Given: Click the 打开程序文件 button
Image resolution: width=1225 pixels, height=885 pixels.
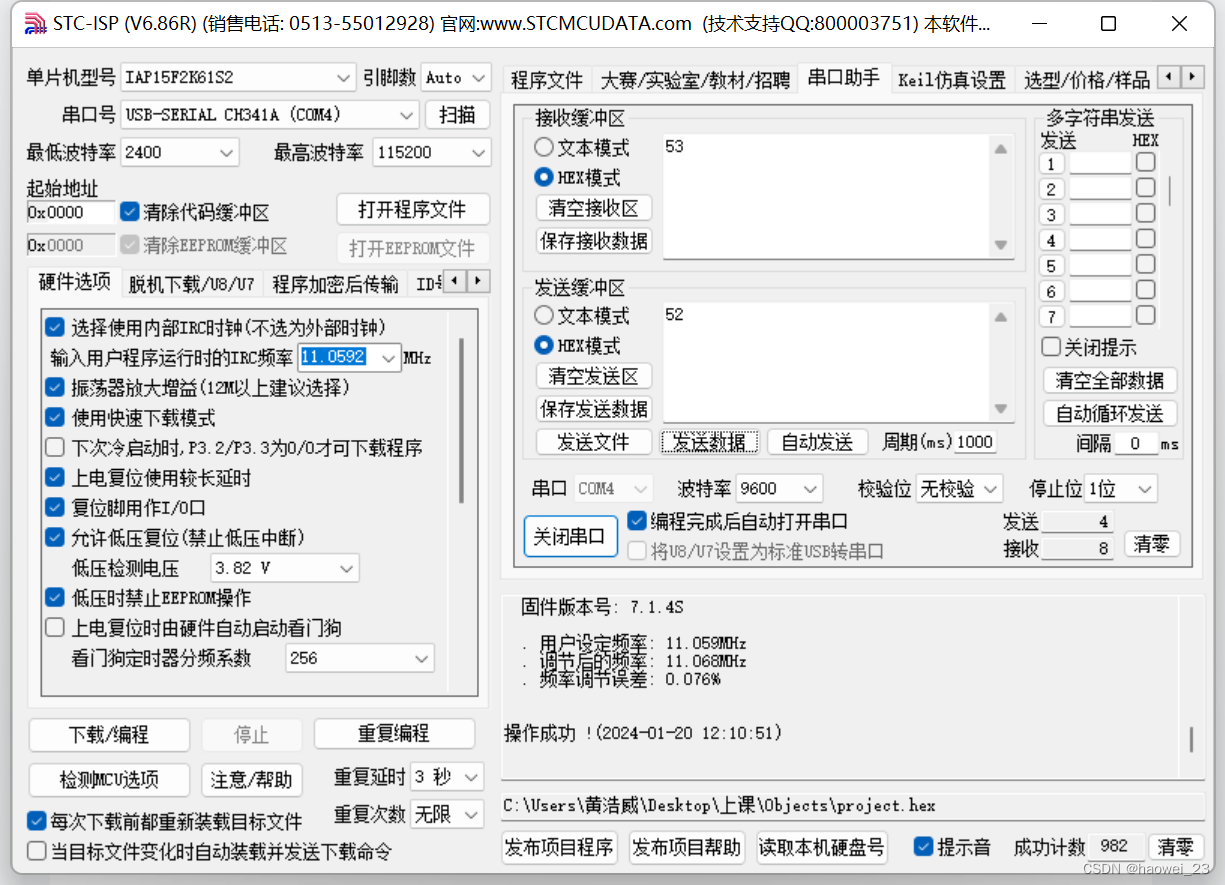Looking at the screenshot, I should tap(412, 210).
